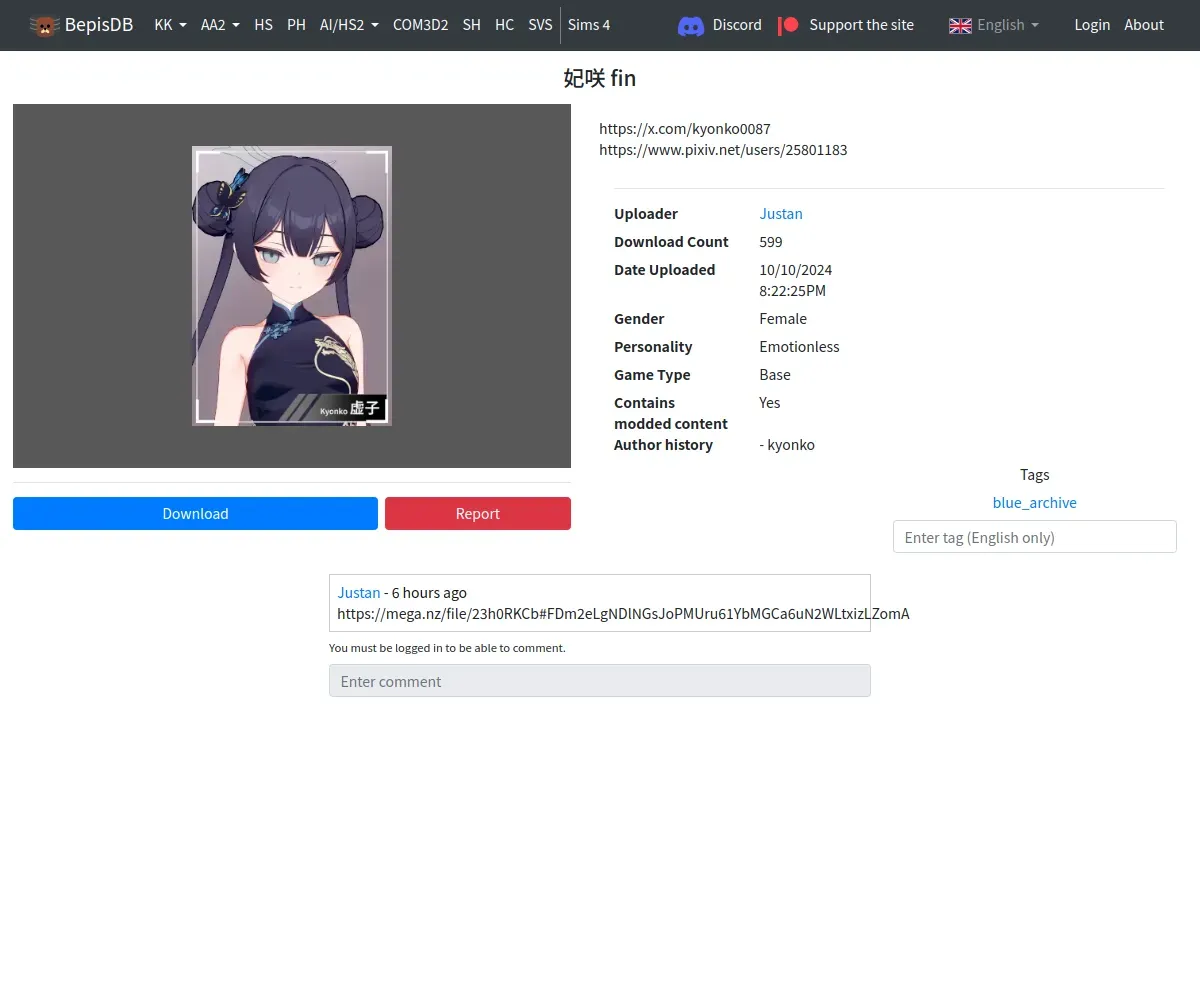Click the blue_archive tag
The width and height of the screenshot is (1200, 1000).
[x=1035, y=502]
